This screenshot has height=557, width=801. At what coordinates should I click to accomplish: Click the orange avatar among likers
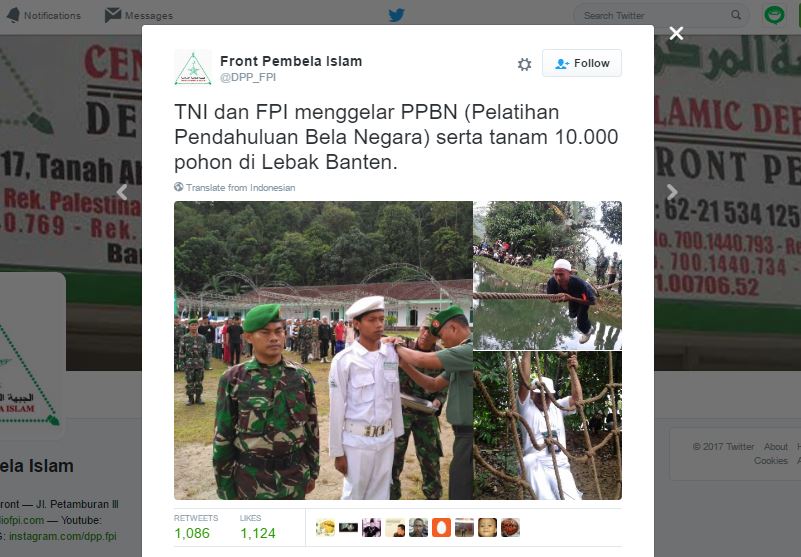pos(441,527)
